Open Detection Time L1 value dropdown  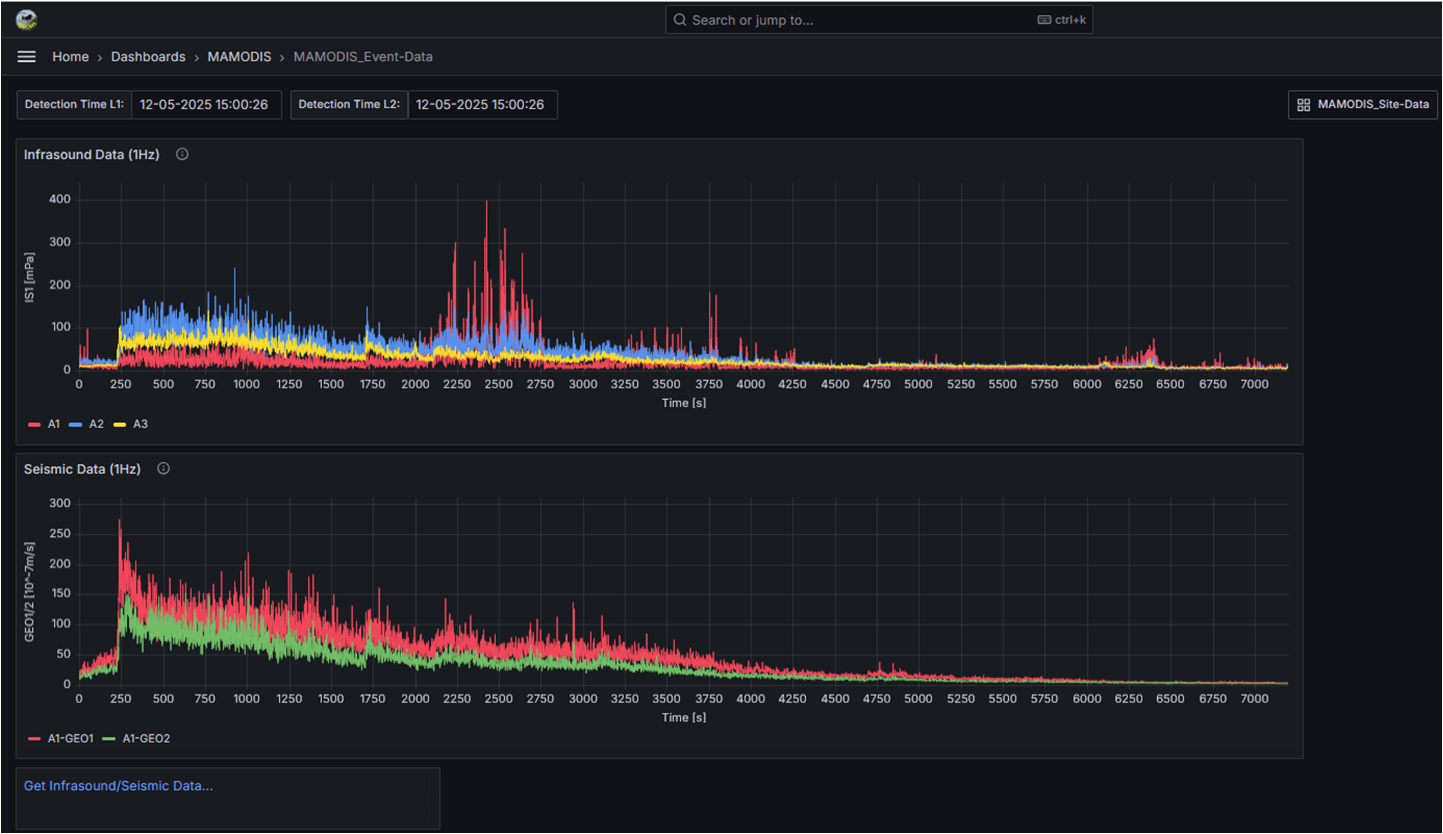[204, 104]
